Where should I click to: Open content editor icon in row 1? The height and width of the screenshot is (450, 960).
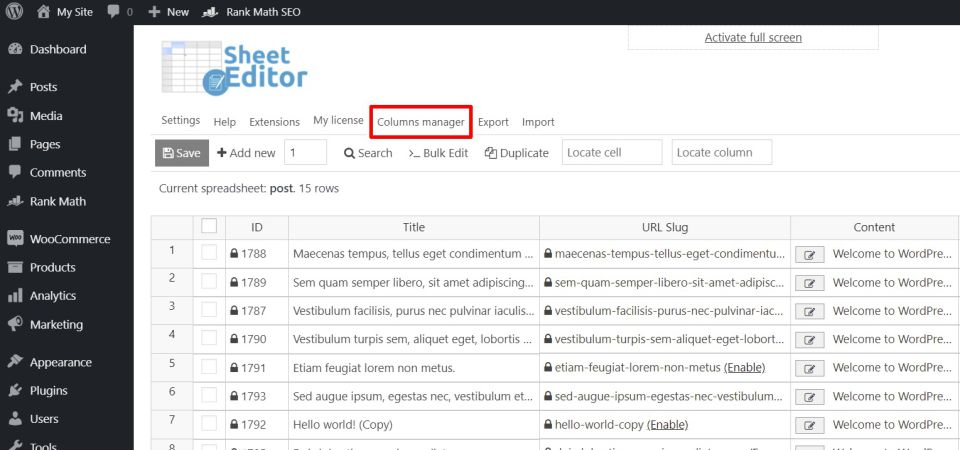[x=809, y=255]
